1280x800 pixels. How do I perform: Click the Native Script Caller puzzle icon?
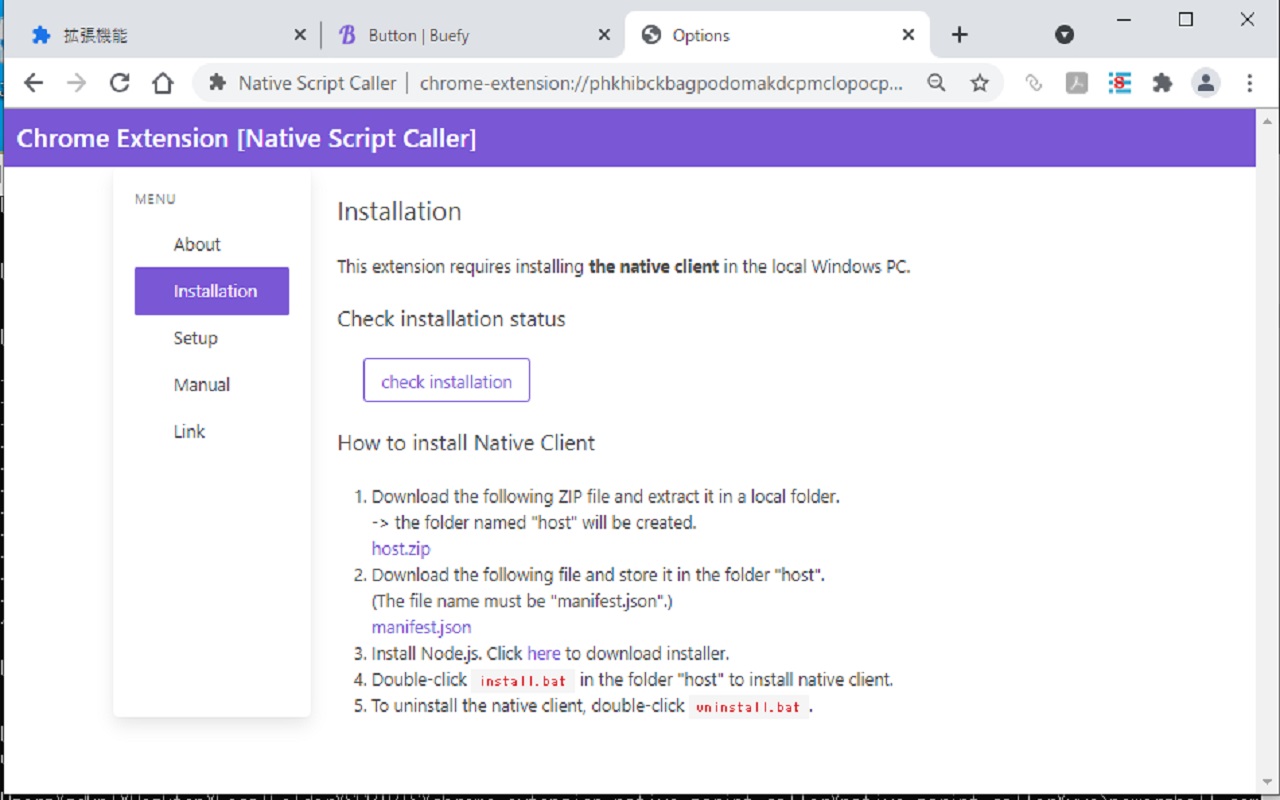(x=218, y=83)
